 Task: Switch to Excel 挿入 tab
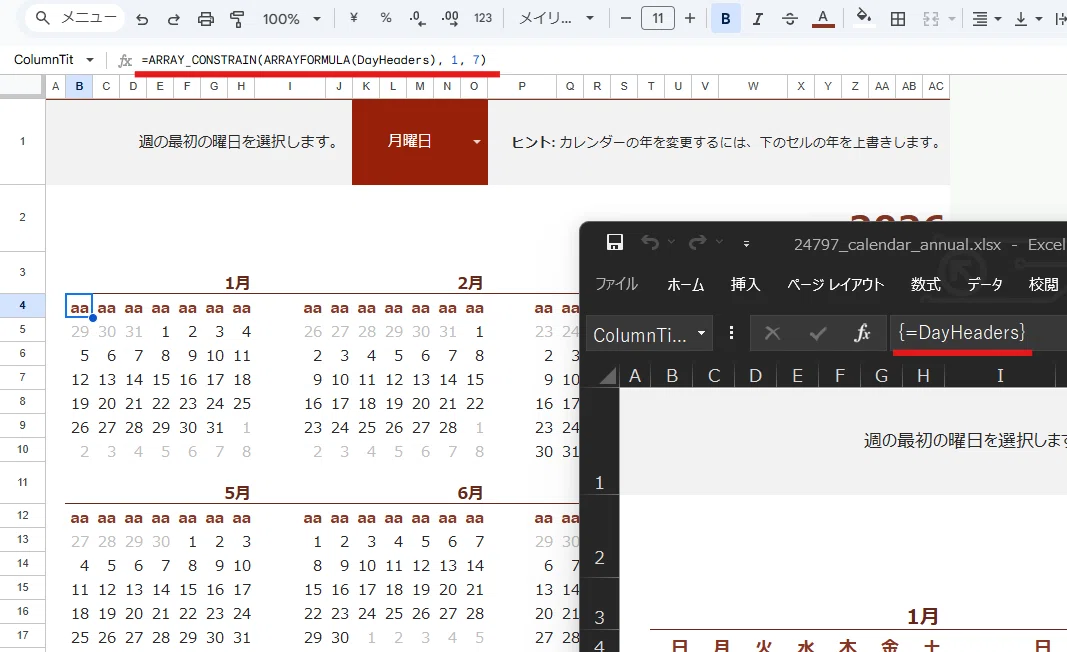(745, 284)
